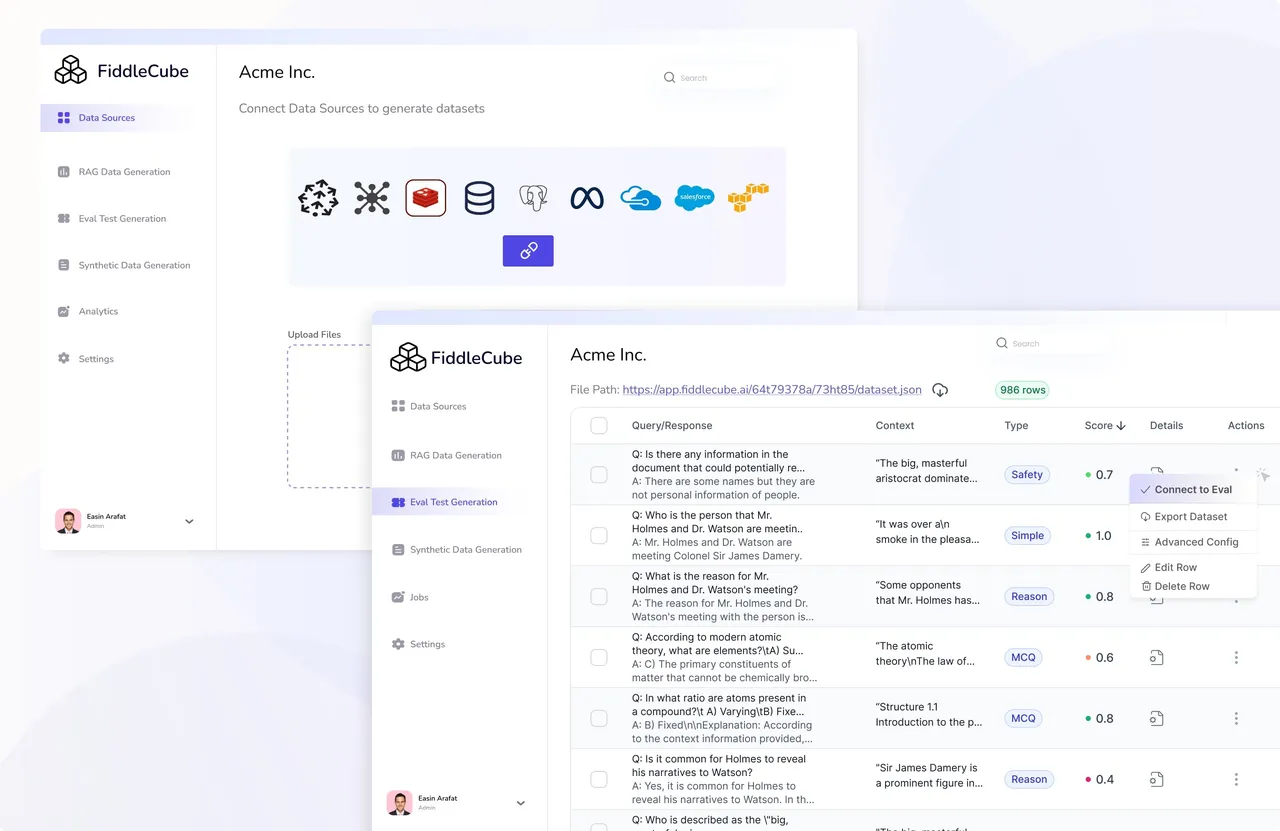
Task: Expand user profile chevron in back window
Action: 189,521
